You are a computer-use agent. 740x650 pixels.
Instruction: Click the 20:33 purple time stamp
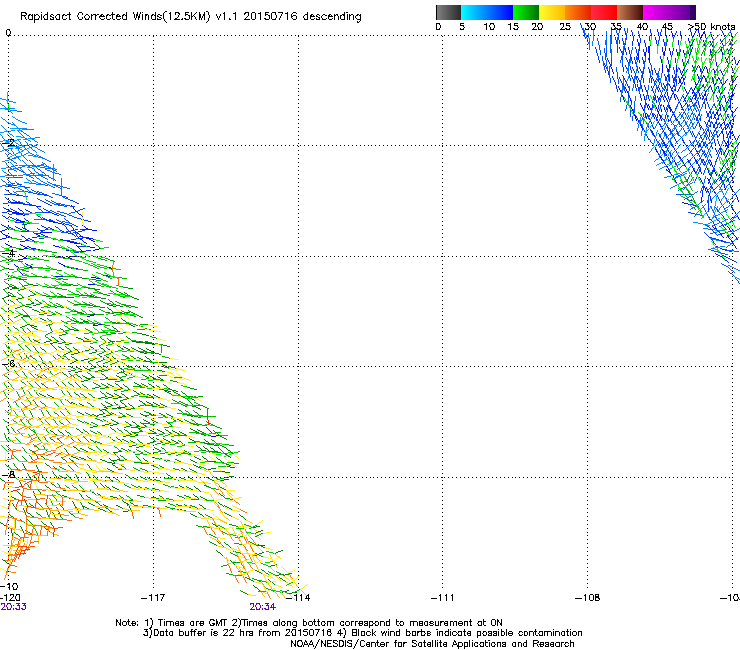[x=13, y=607]
